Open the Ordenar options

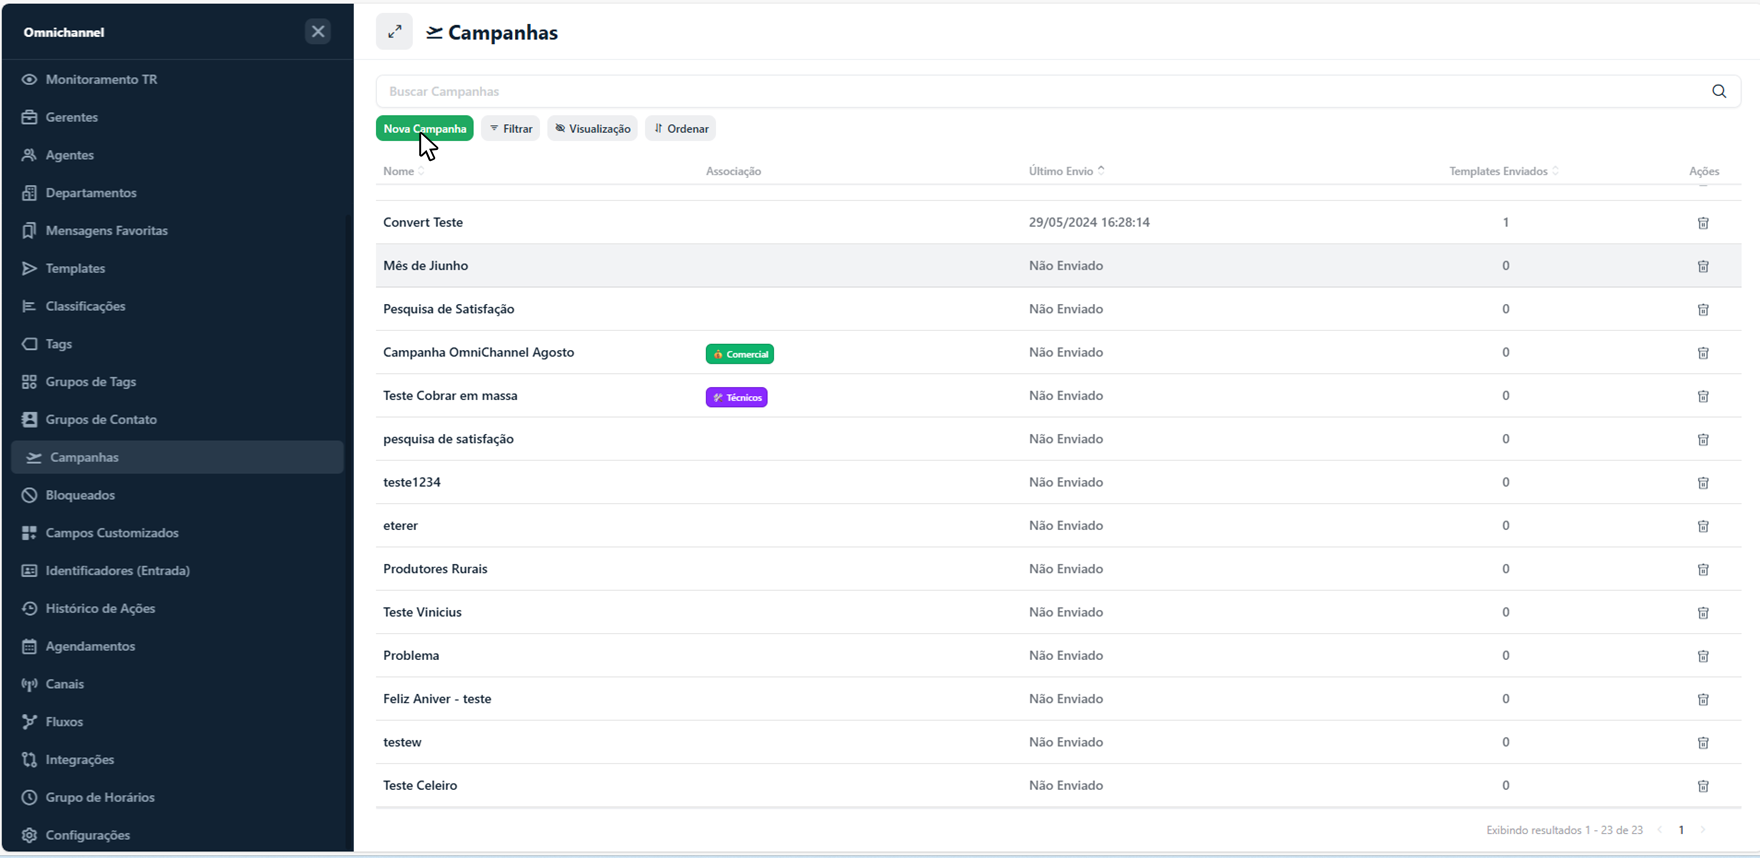pyautogui.click(x=681, y=128)
